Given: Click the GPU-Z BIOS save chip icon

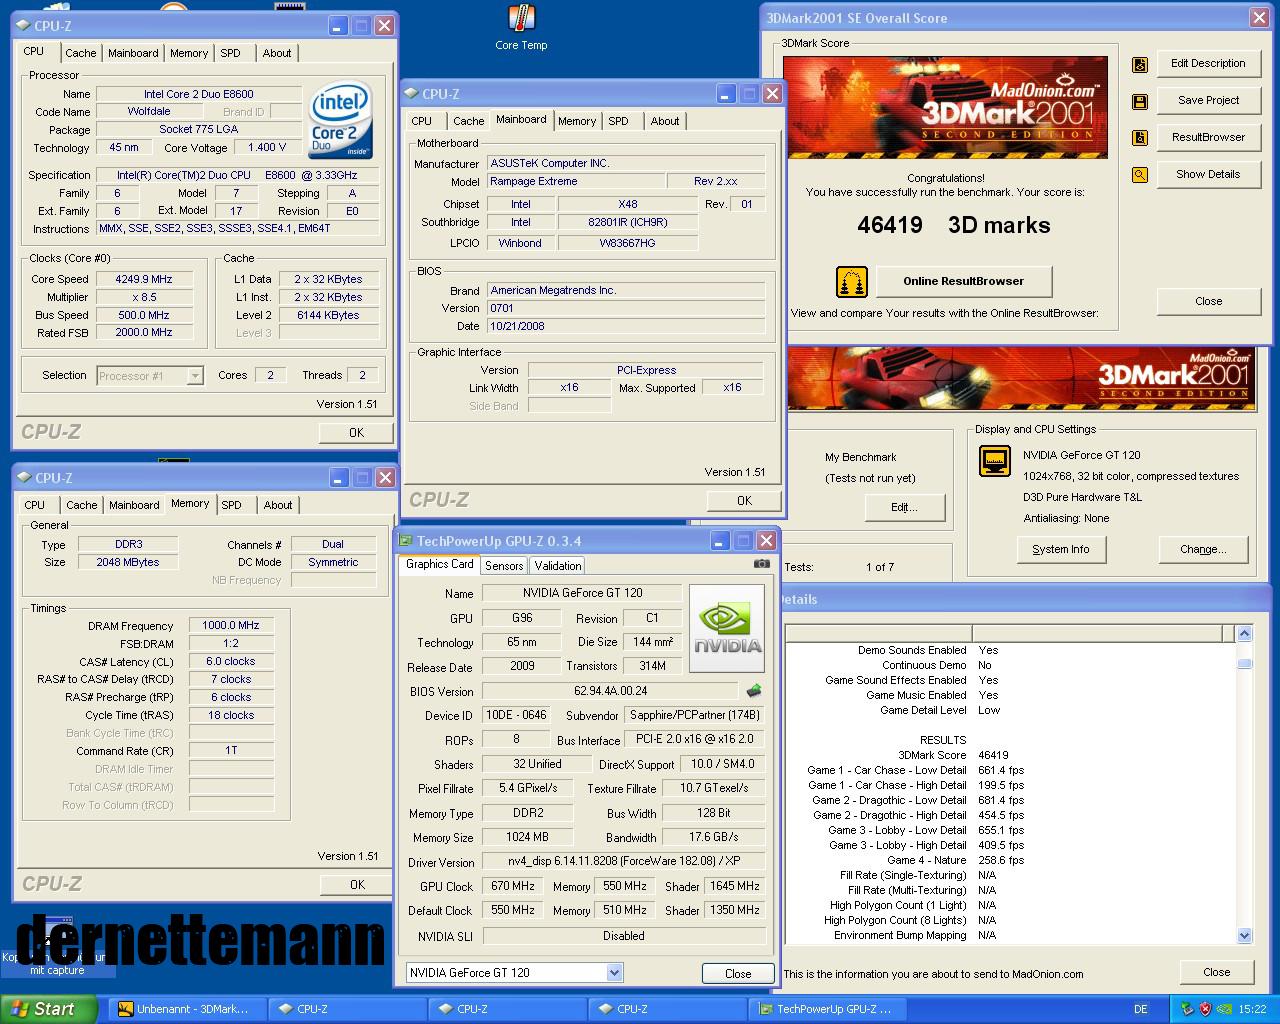Looking at the screenshot, I should (754, 691).
